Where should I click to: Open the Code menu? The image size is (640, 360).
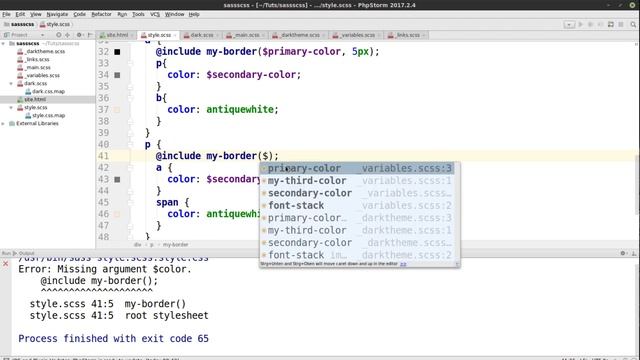point(80,14)
